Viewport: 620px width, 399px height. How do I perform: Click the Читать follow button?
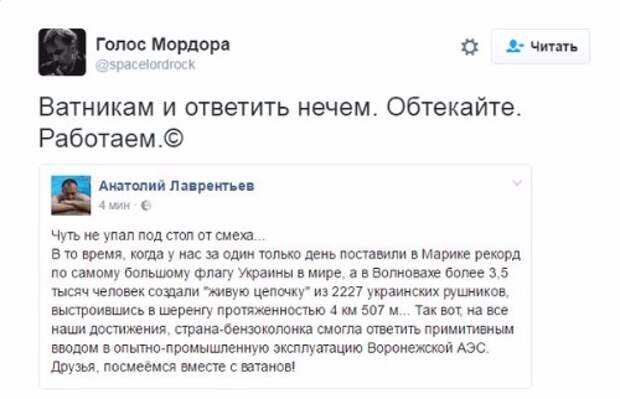point(541,46)
